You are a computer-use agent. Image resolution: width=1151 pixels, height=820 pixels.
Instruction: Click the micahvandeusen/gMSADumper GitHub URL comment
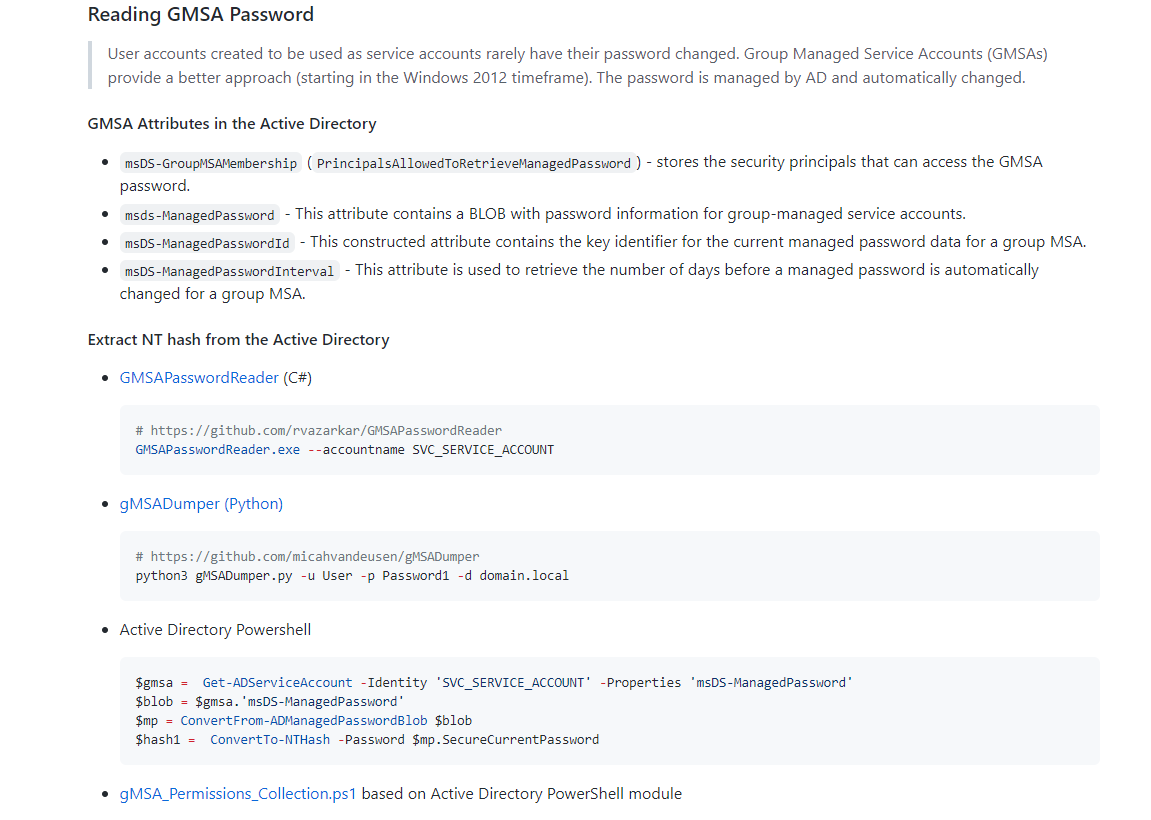(308, 556)
